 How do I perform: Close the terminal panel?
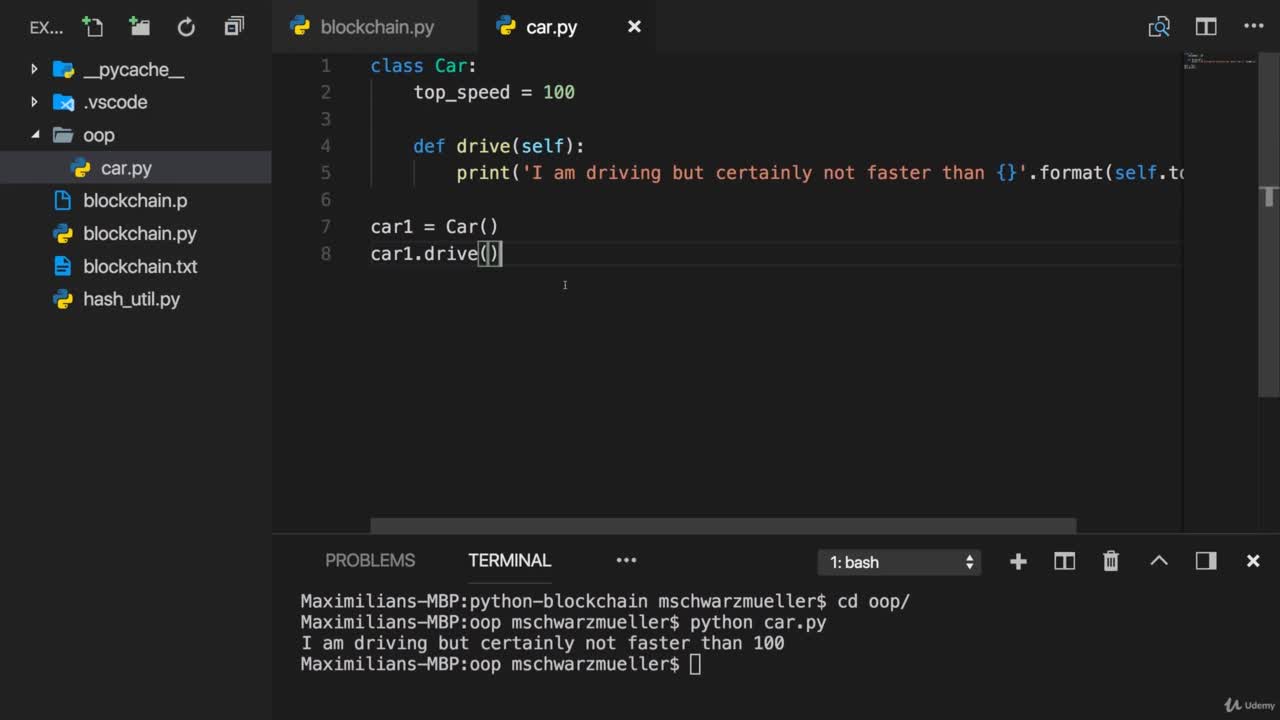(1253, 561)
